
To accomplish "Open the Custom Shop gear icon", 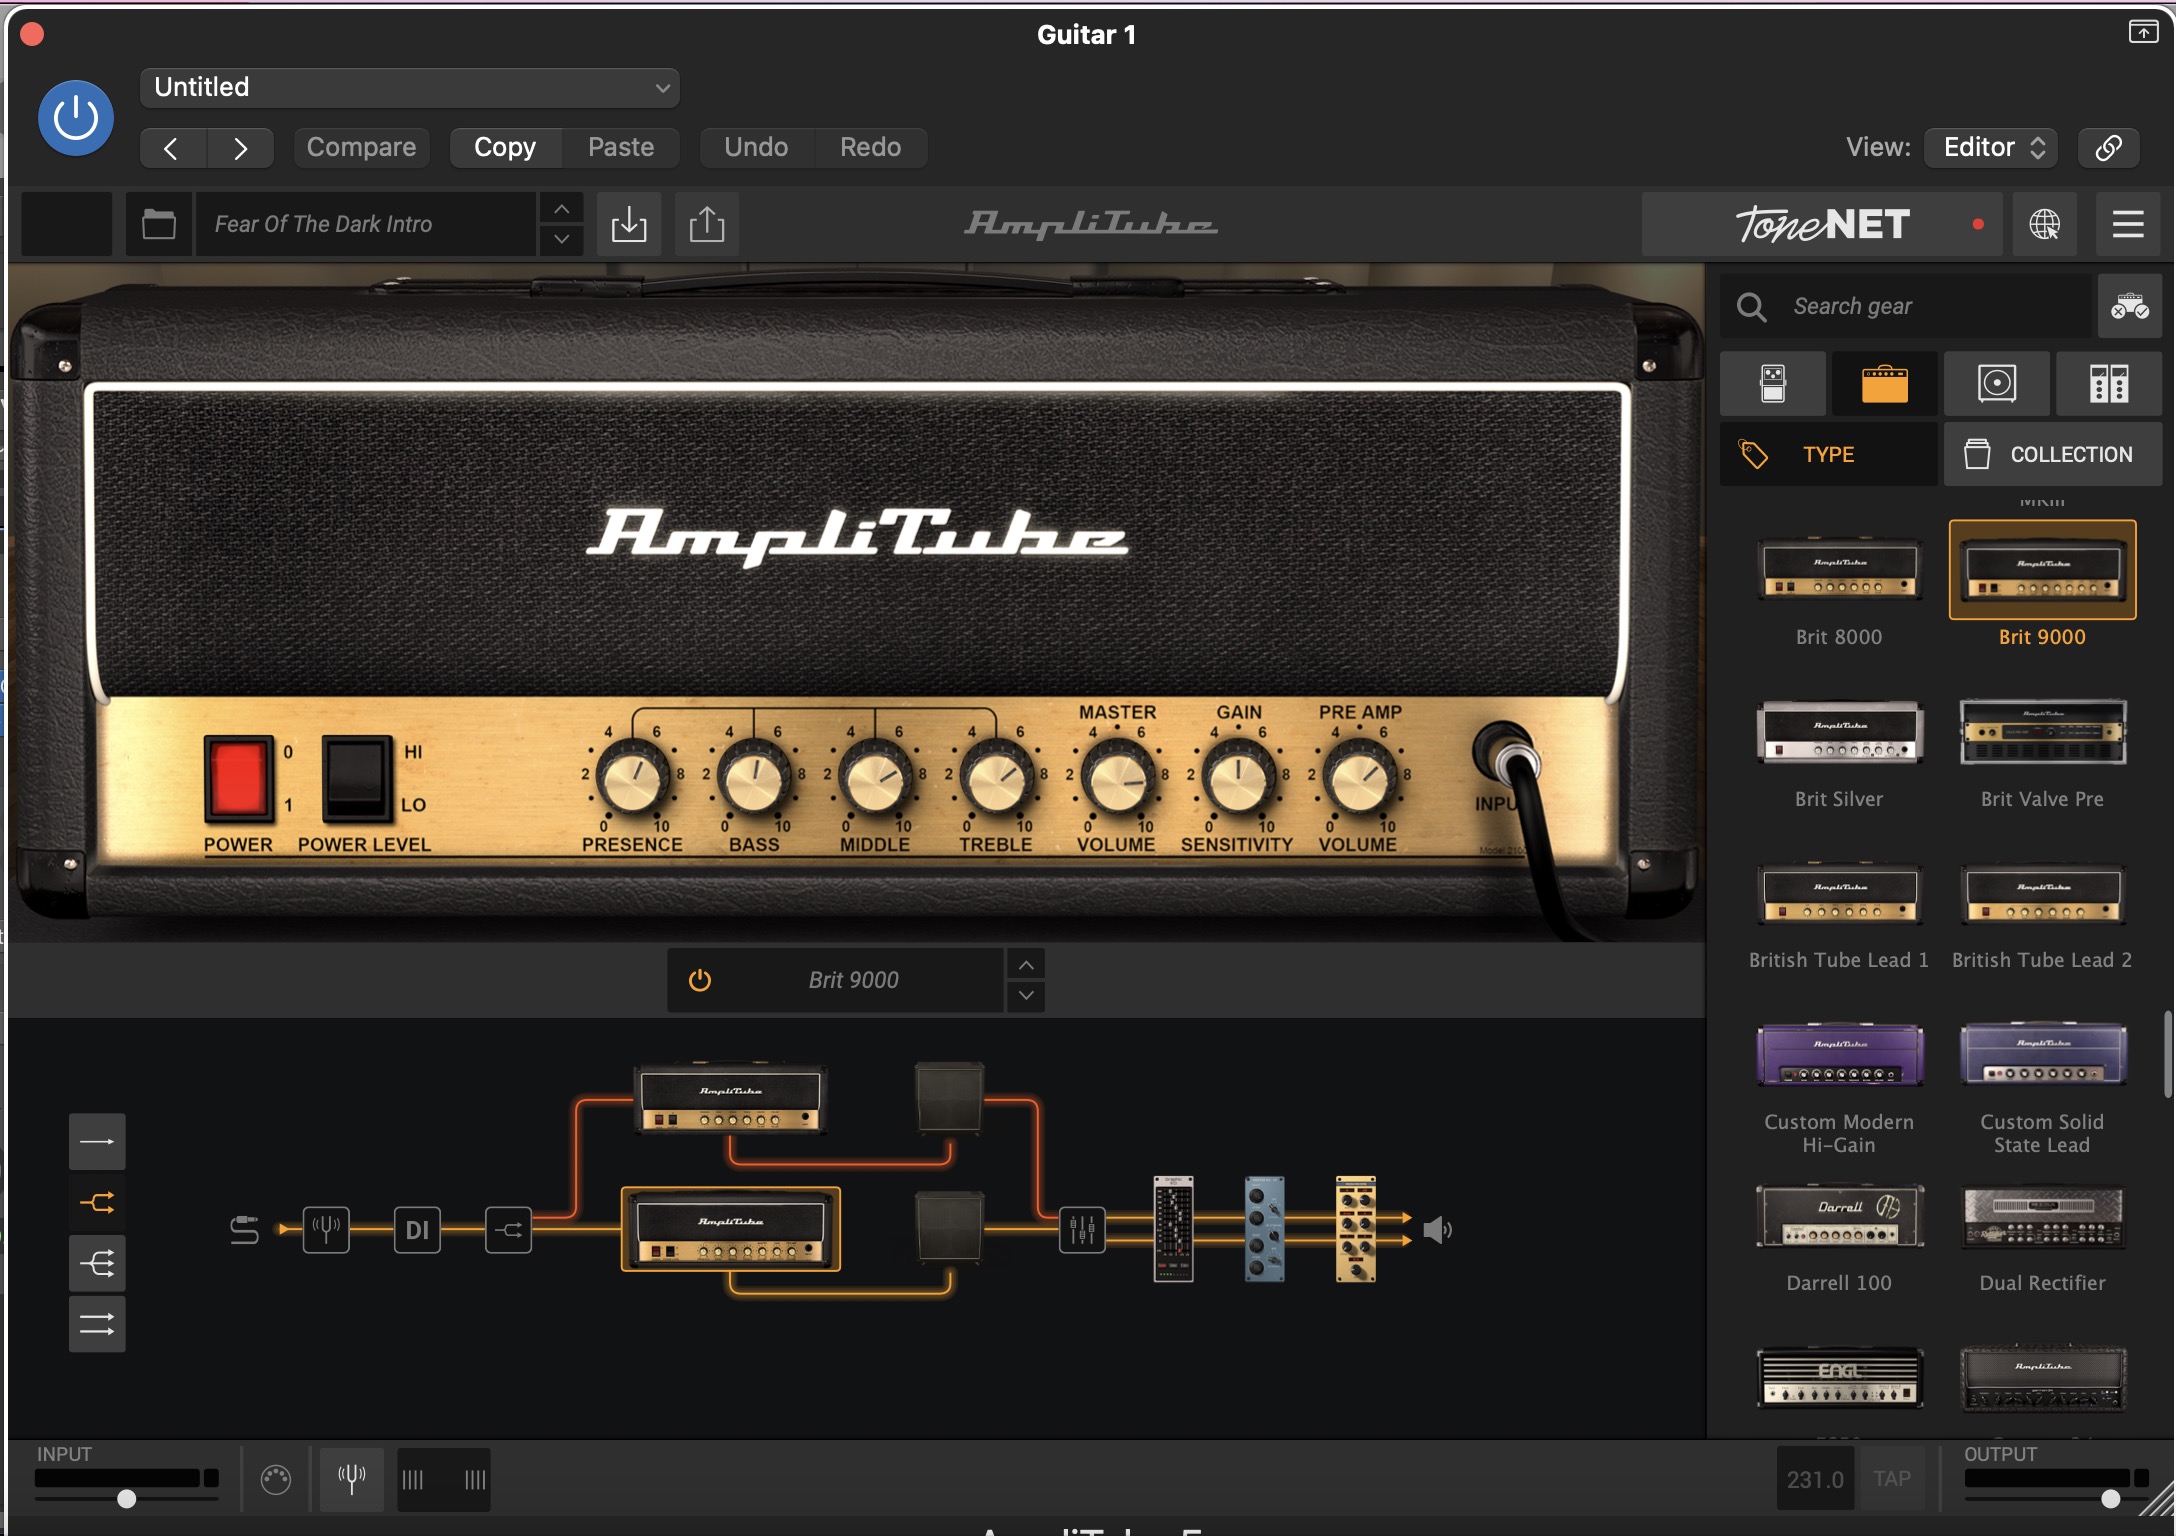I will 2129,306.
